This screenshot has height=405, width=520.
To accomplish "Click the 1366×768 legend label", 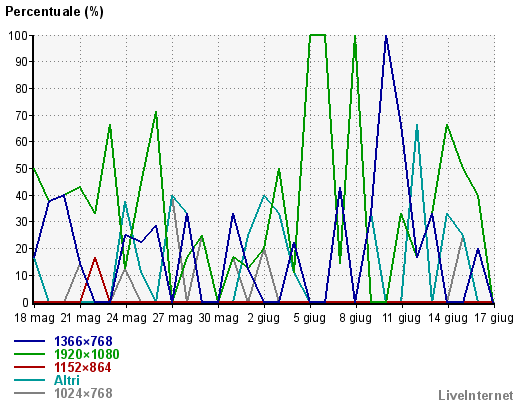I will (83, 341).
